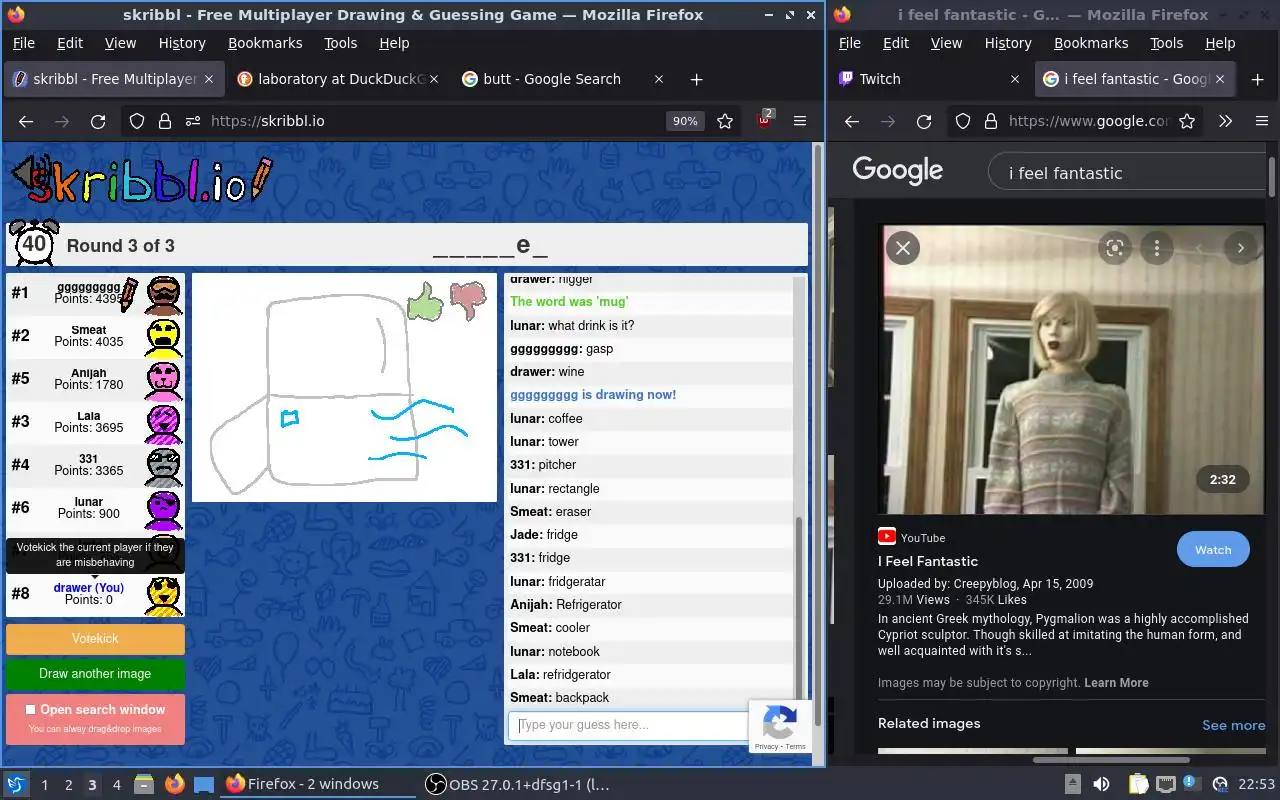Click the thumbs up like icon on the drawing

(425, 301)
